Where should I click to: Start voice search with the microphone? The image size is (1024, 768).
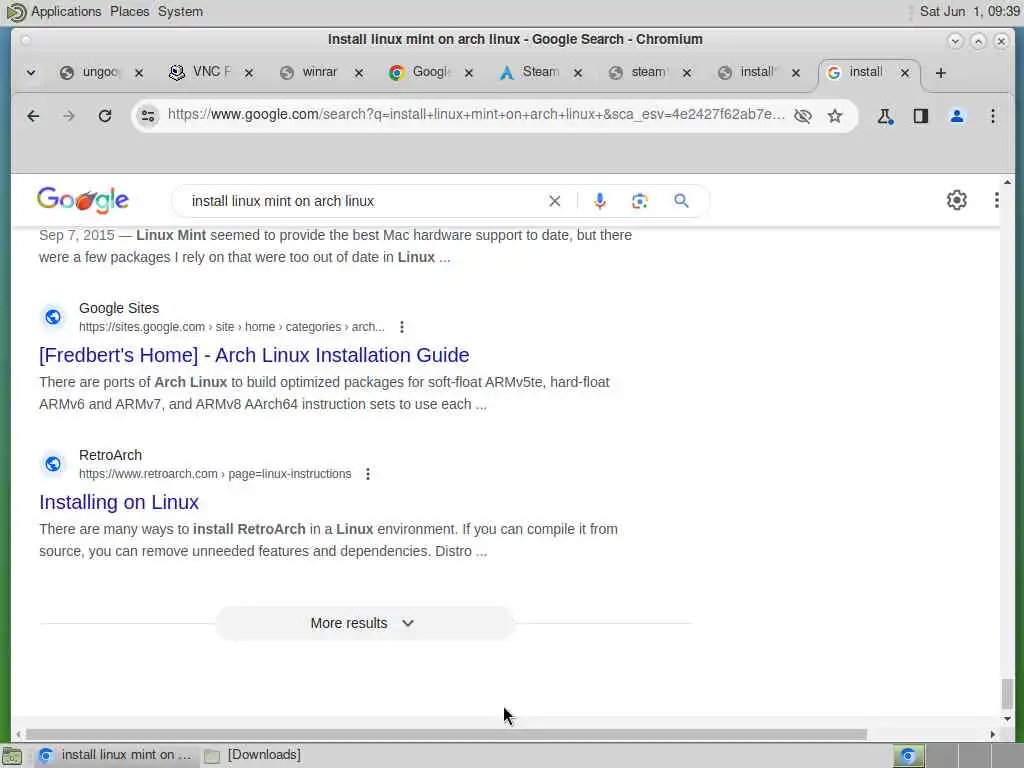[x=600, y=201]
